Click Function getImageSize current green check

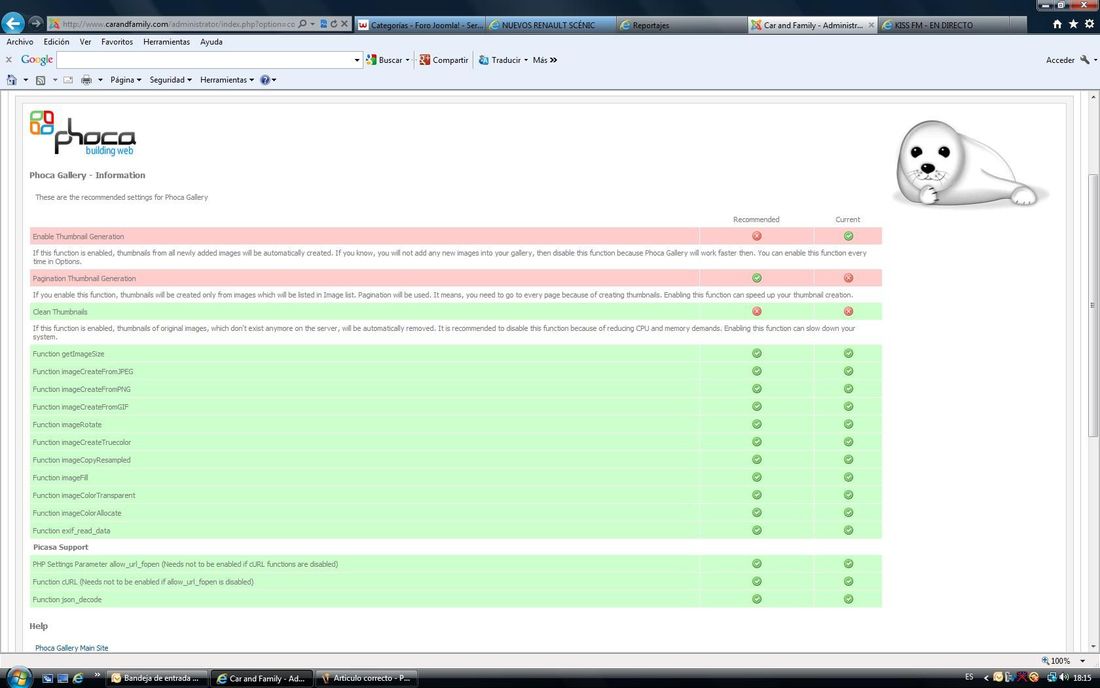(x=848, y=353)
